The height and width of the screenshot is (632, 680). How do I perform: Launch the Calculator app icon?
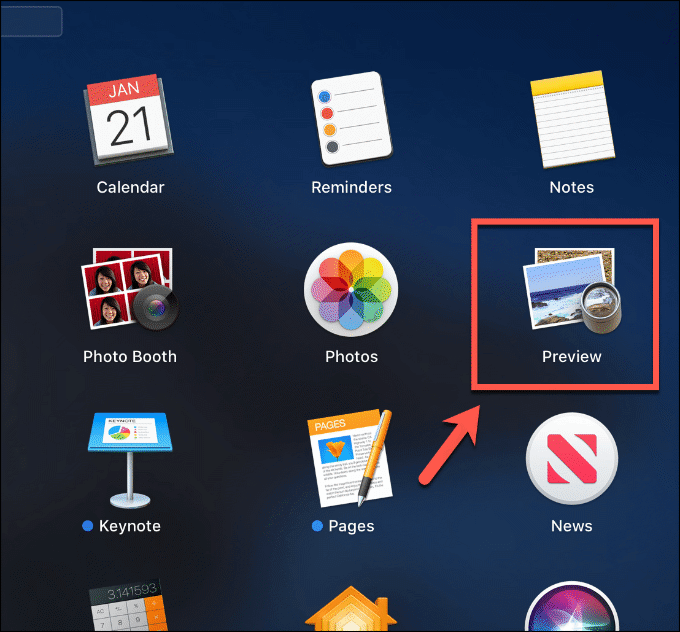click(128, 606)
